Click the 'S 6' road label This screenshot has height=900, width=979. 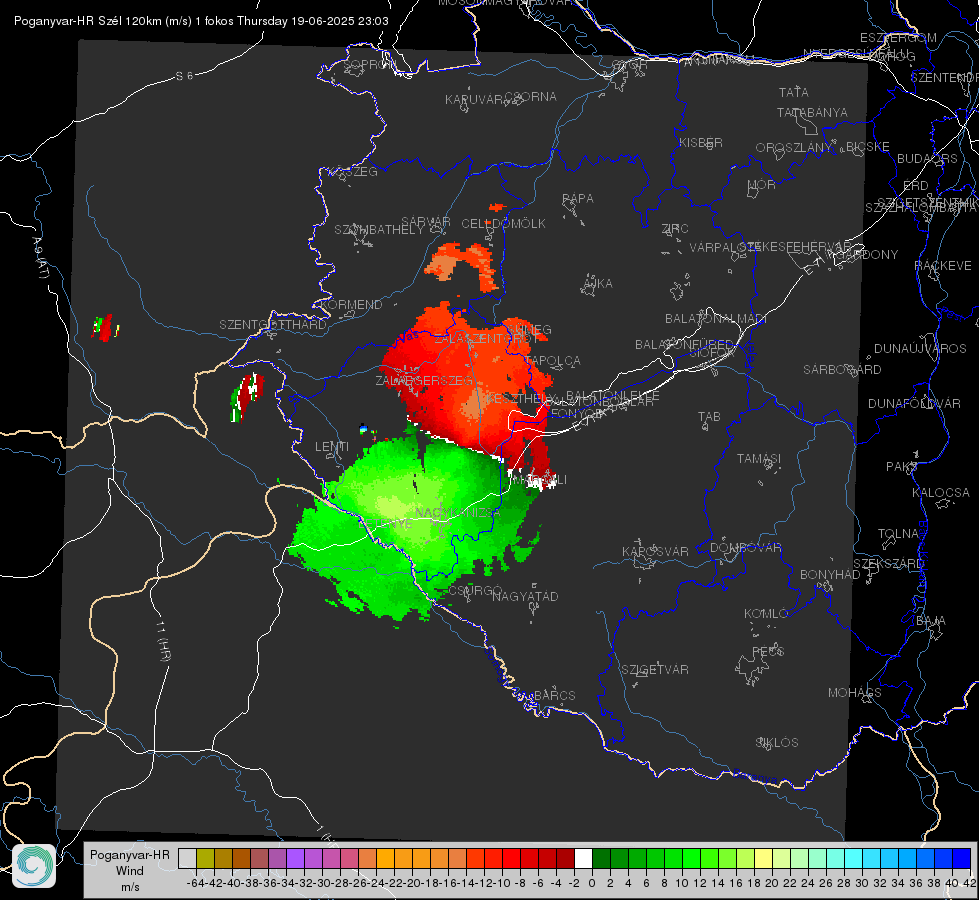point(184,76)
